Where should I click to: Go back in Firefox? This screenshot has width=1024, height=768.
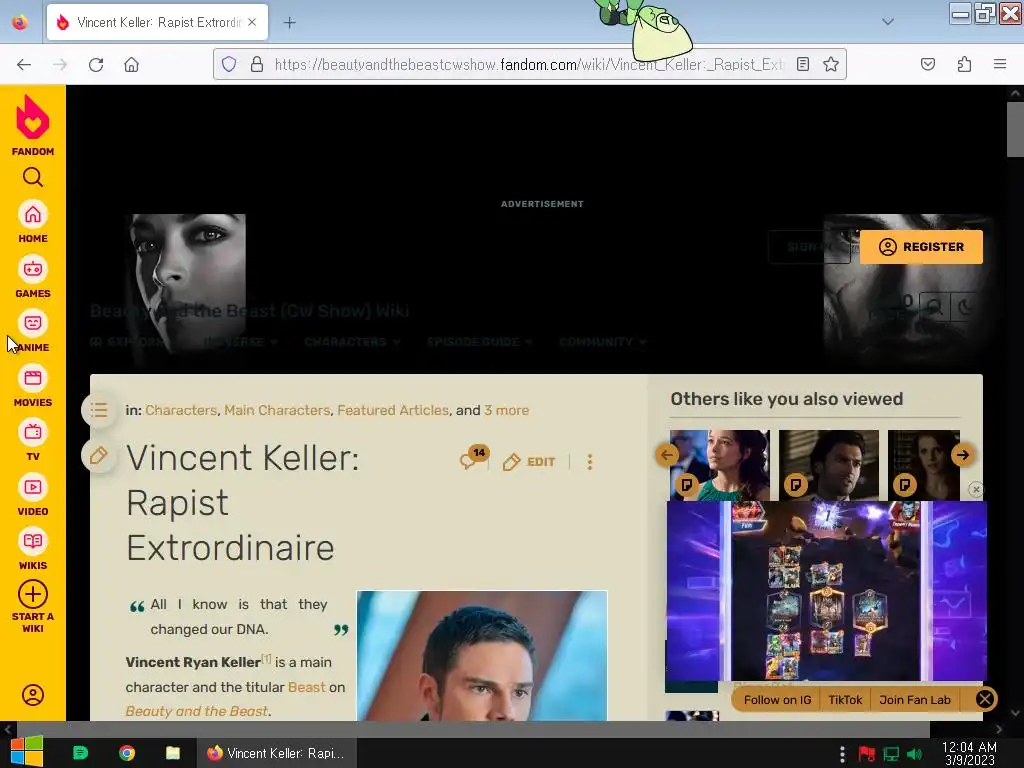pyautogui.click(x=24, y=64)
